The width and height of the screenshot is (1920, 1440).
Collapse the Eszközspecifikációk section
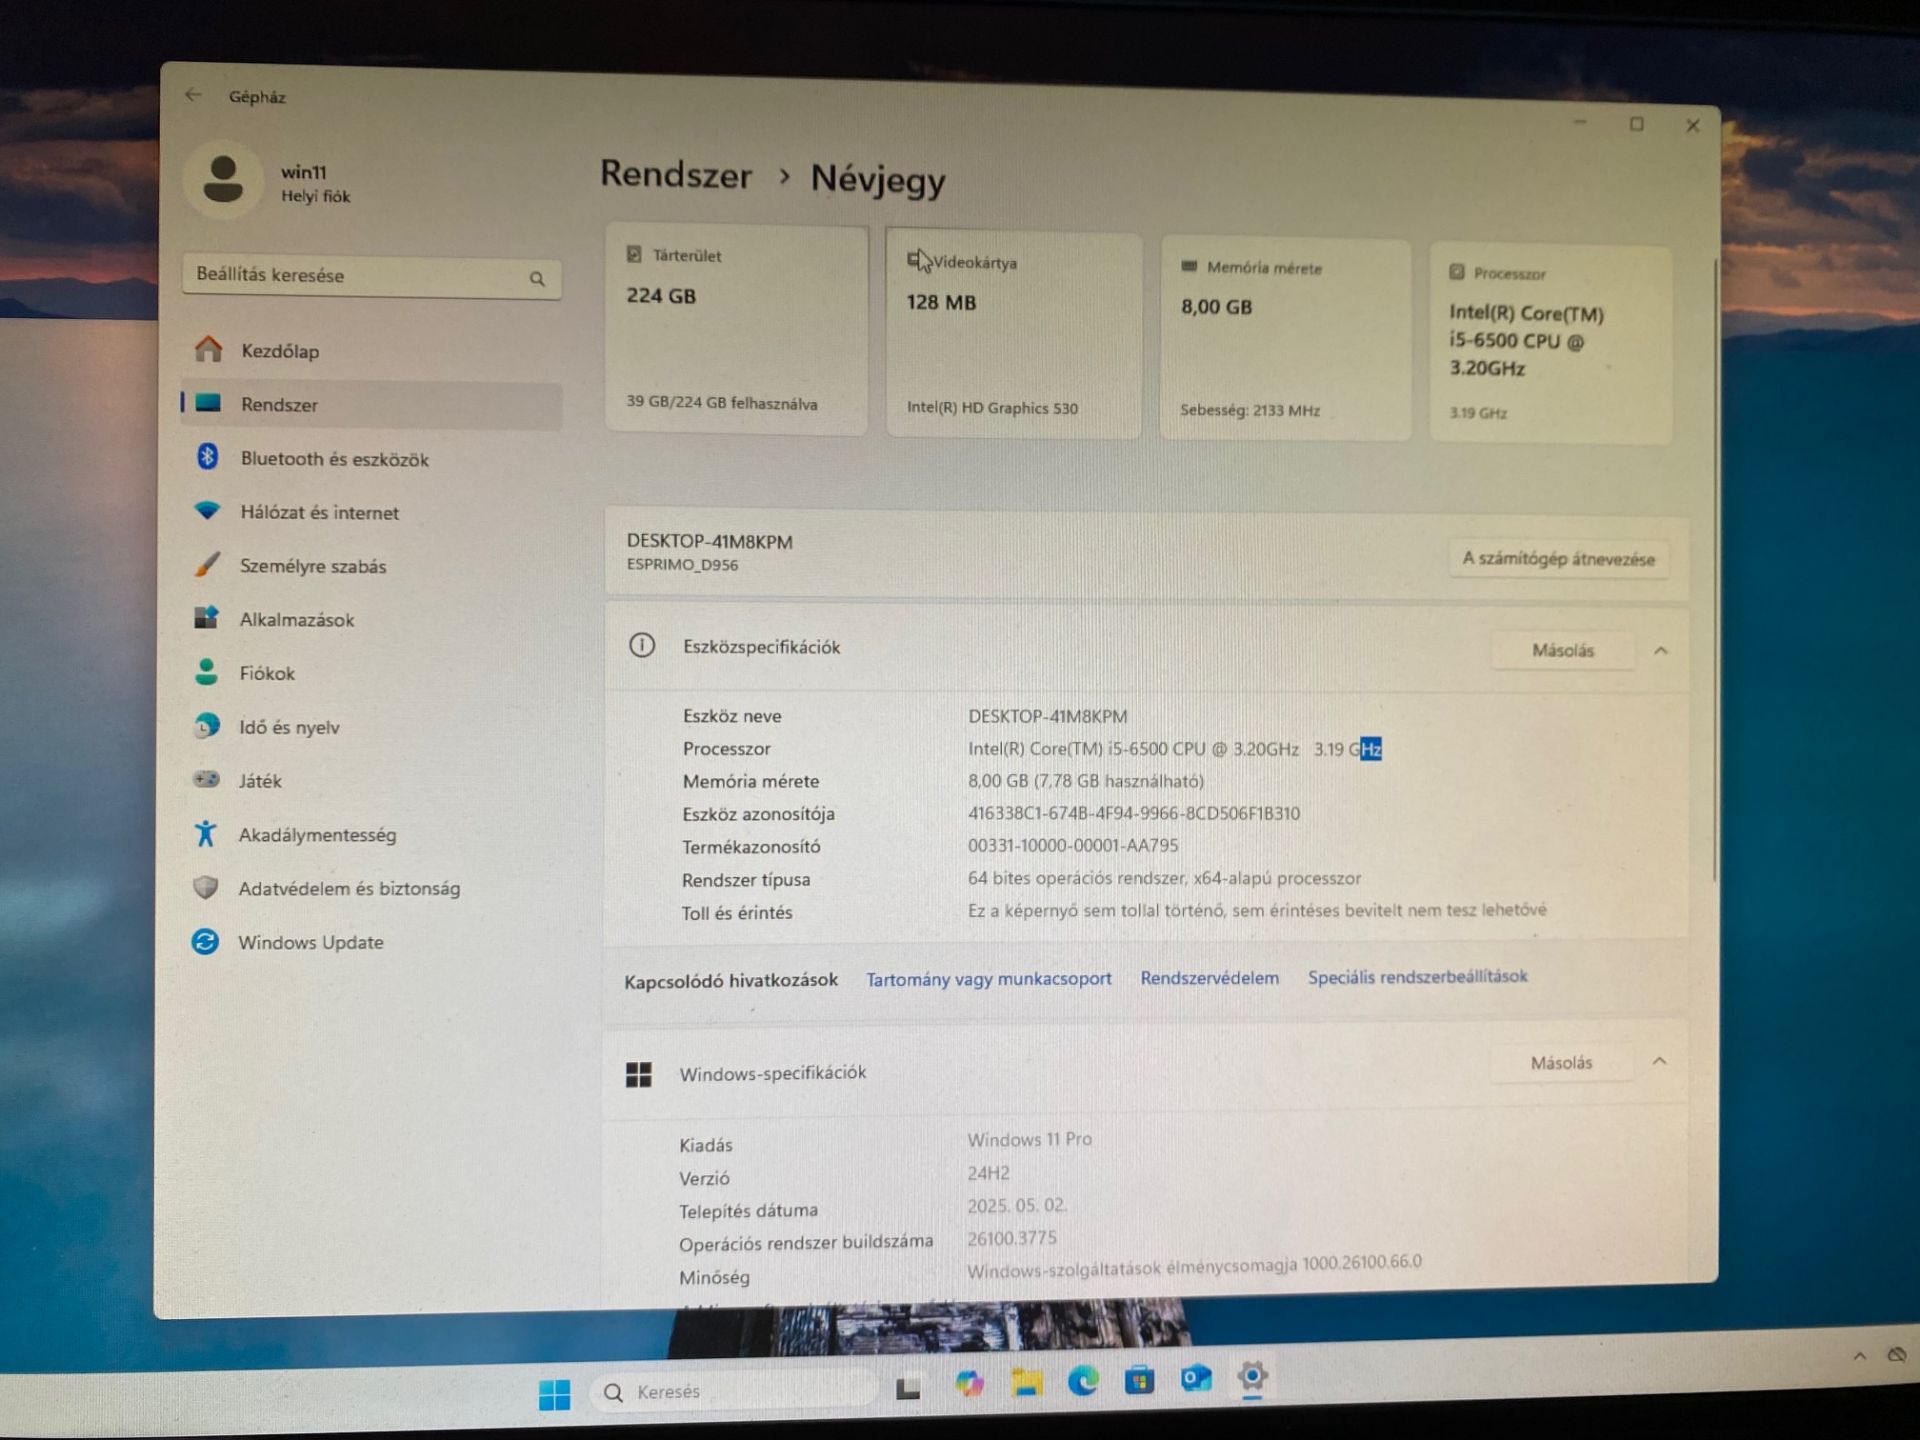point(1661,651)
